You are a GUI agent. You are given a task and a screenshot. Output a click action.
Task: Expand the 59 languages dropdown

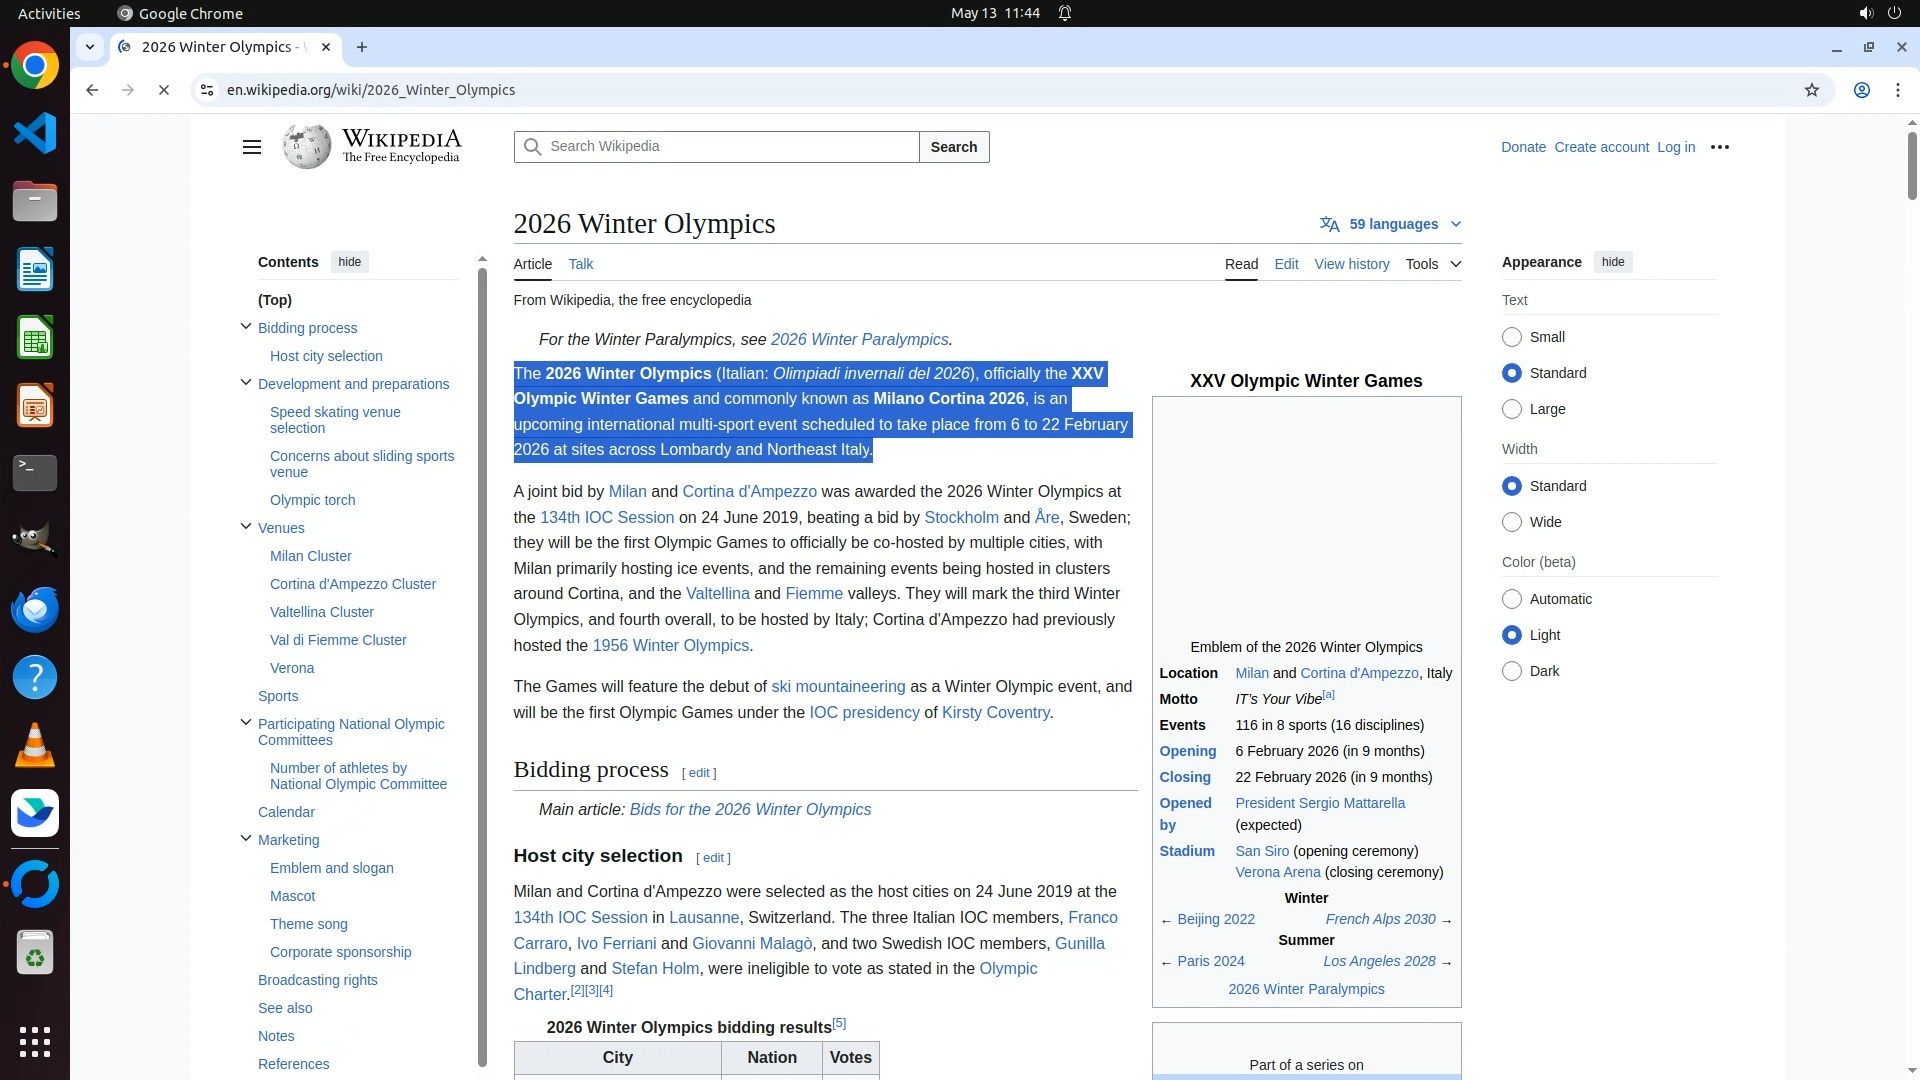point(1391,224)
